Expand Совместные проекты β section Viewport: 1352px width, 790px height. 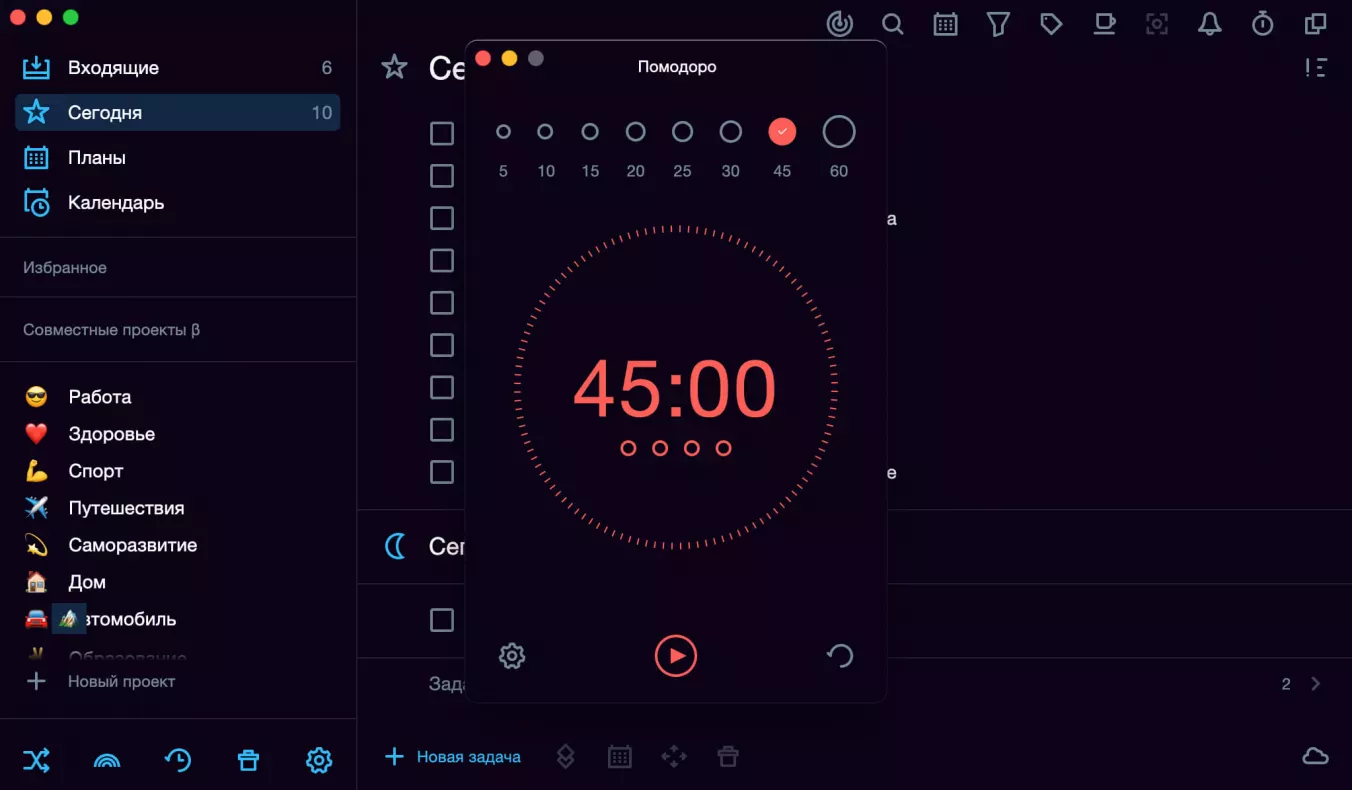pos(111,330)
